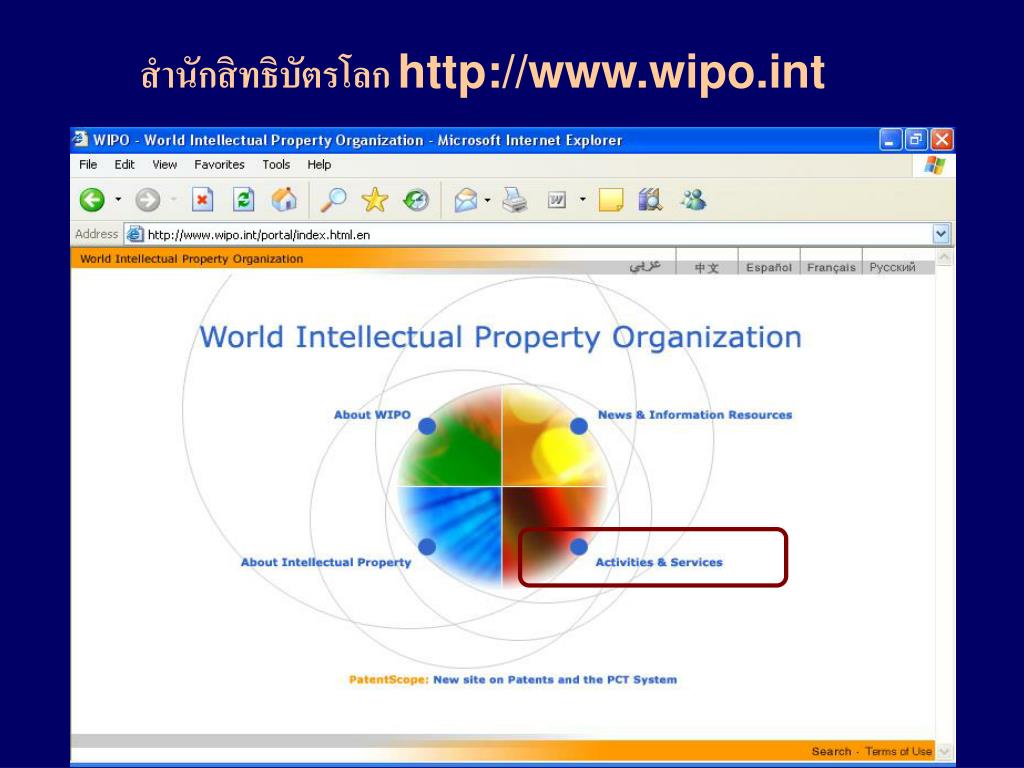Open the Messenger people icon
This screenshot has width=1024, height=768.
pos(693,200)
